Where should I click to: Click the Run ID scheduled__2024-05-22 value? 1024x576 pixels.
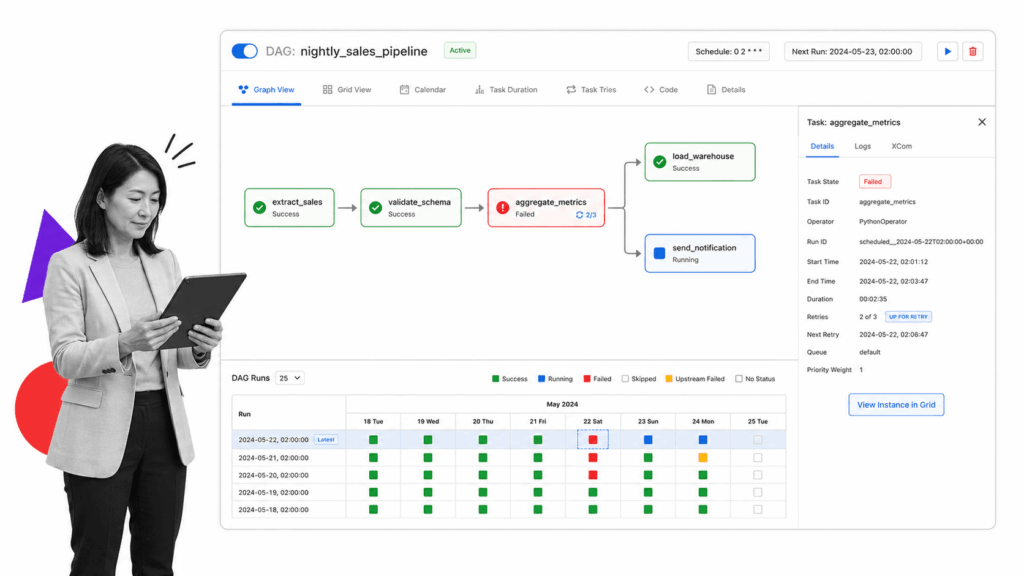click(x=921, y=242)
